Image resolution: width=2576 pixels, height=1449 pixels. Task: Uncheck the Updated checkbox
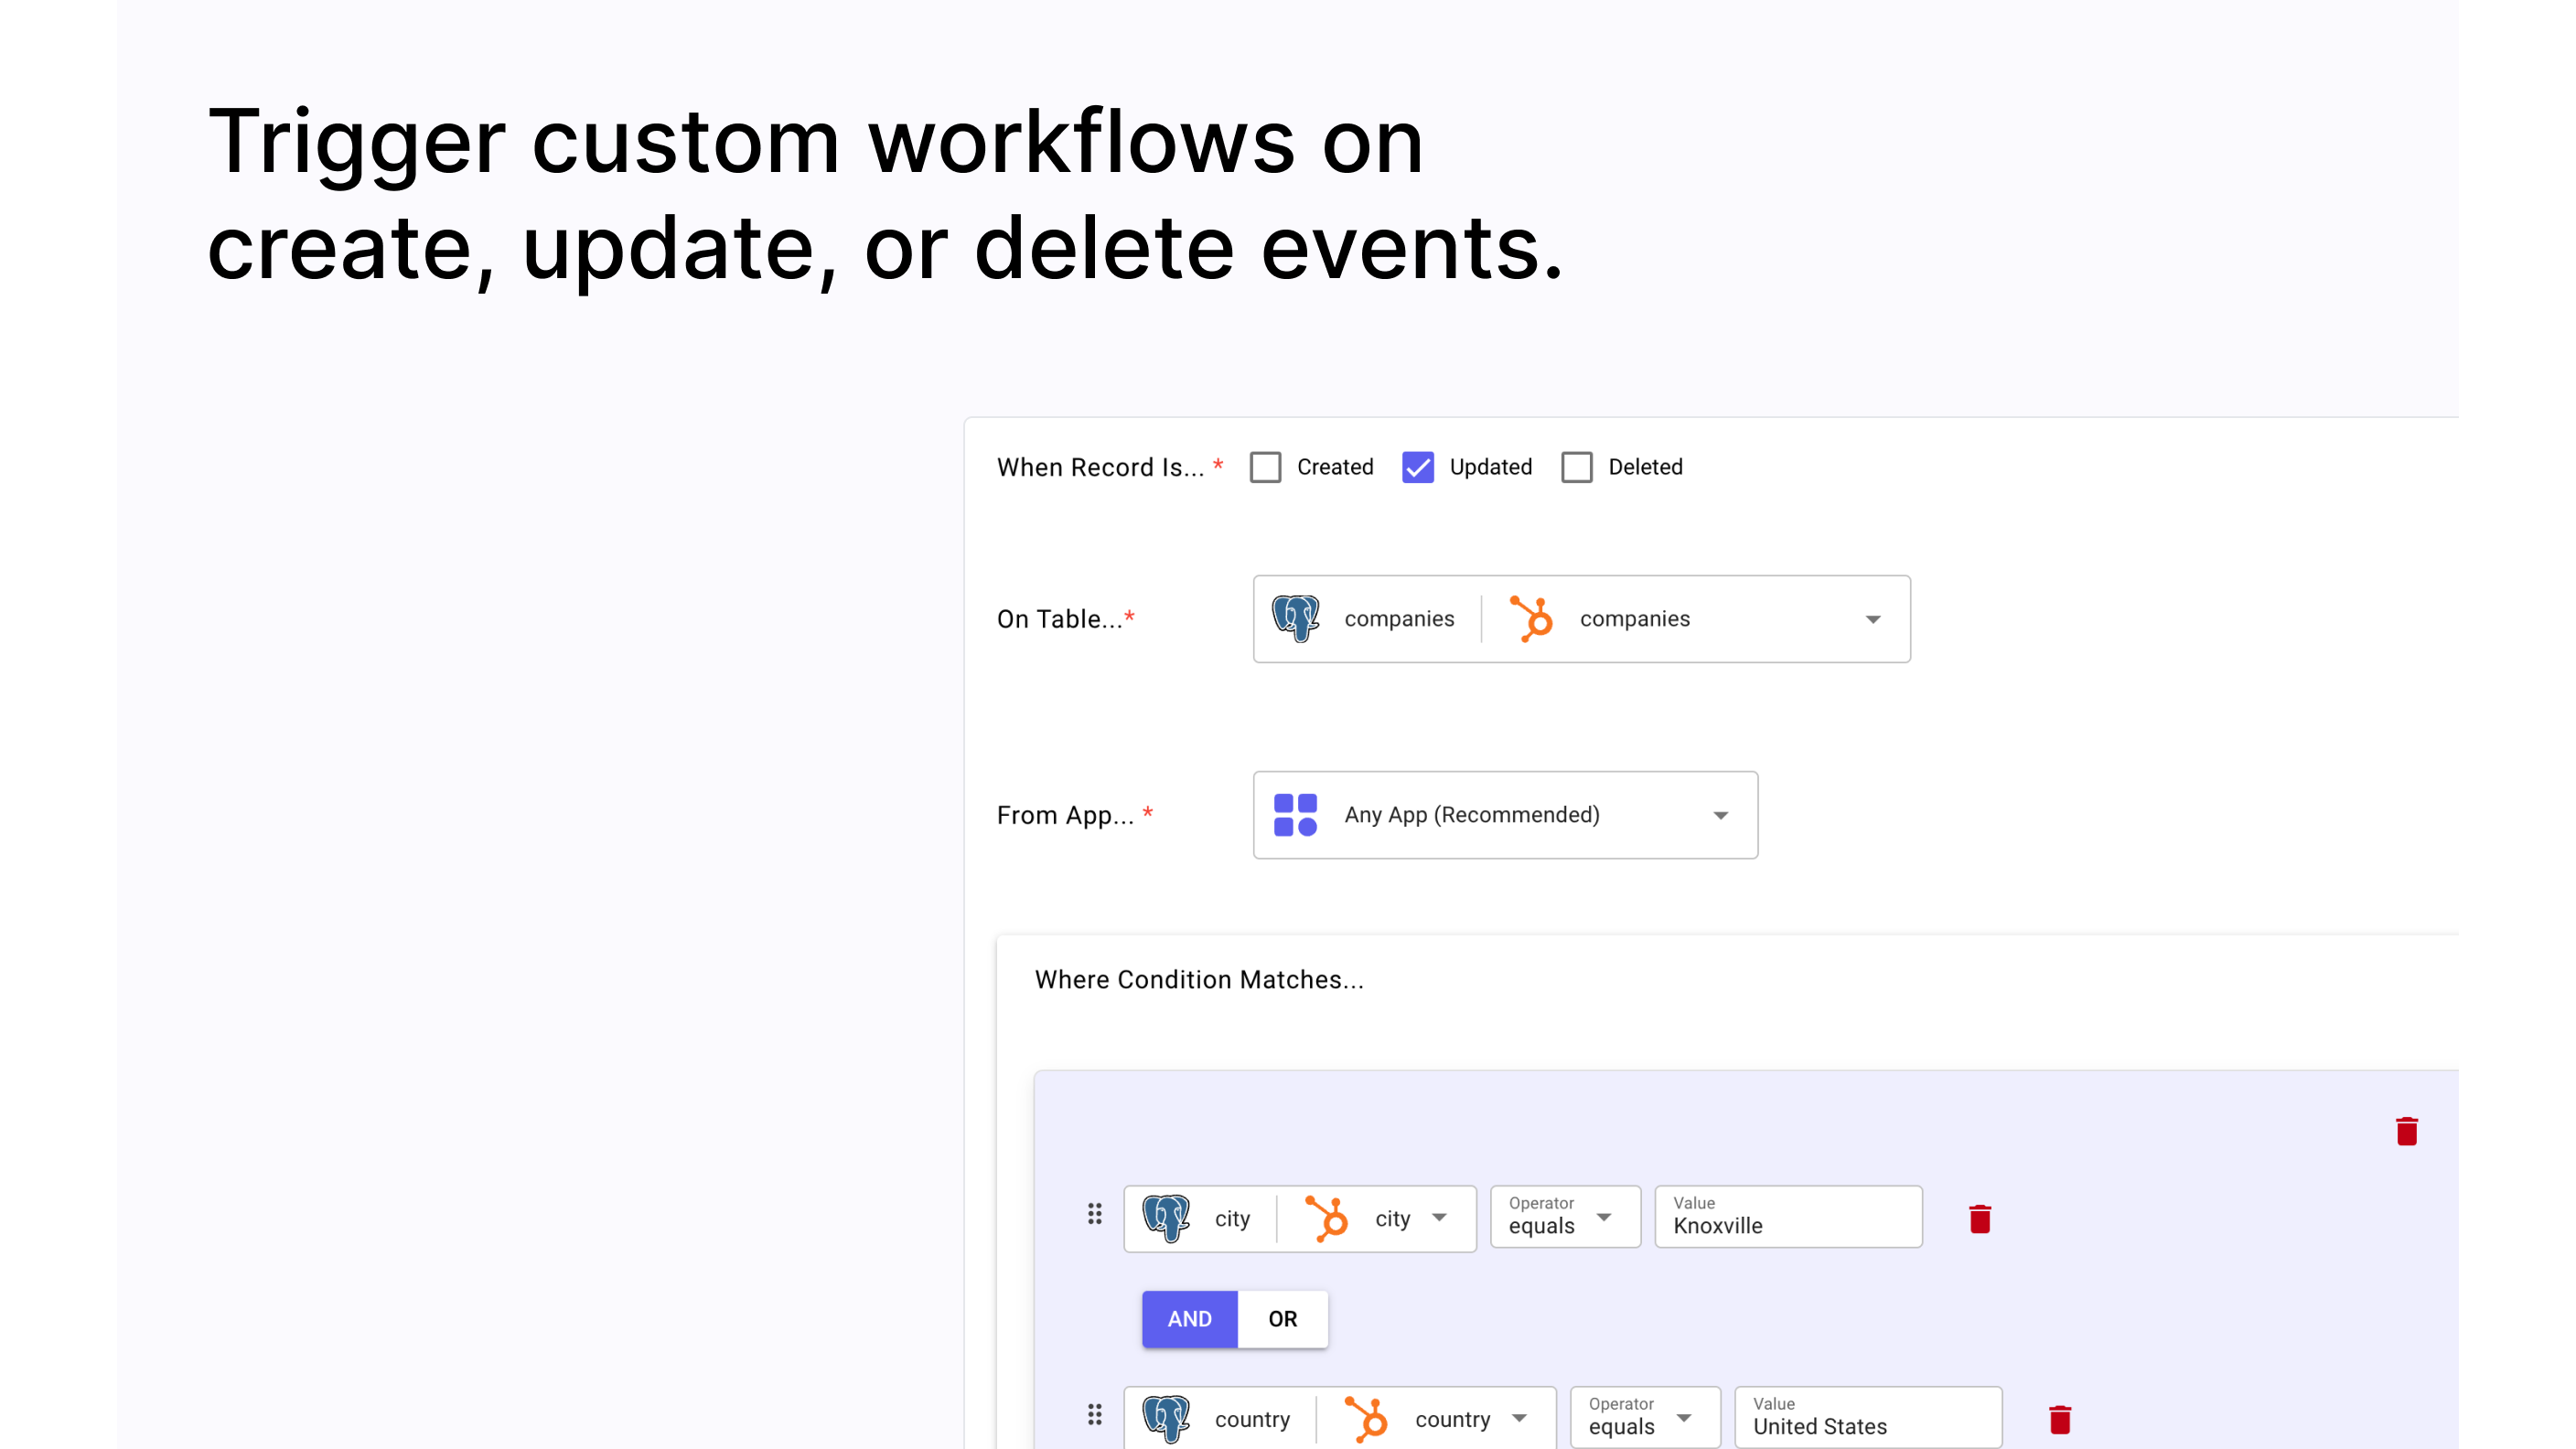pyautogui.click(x=1417, y=467)
